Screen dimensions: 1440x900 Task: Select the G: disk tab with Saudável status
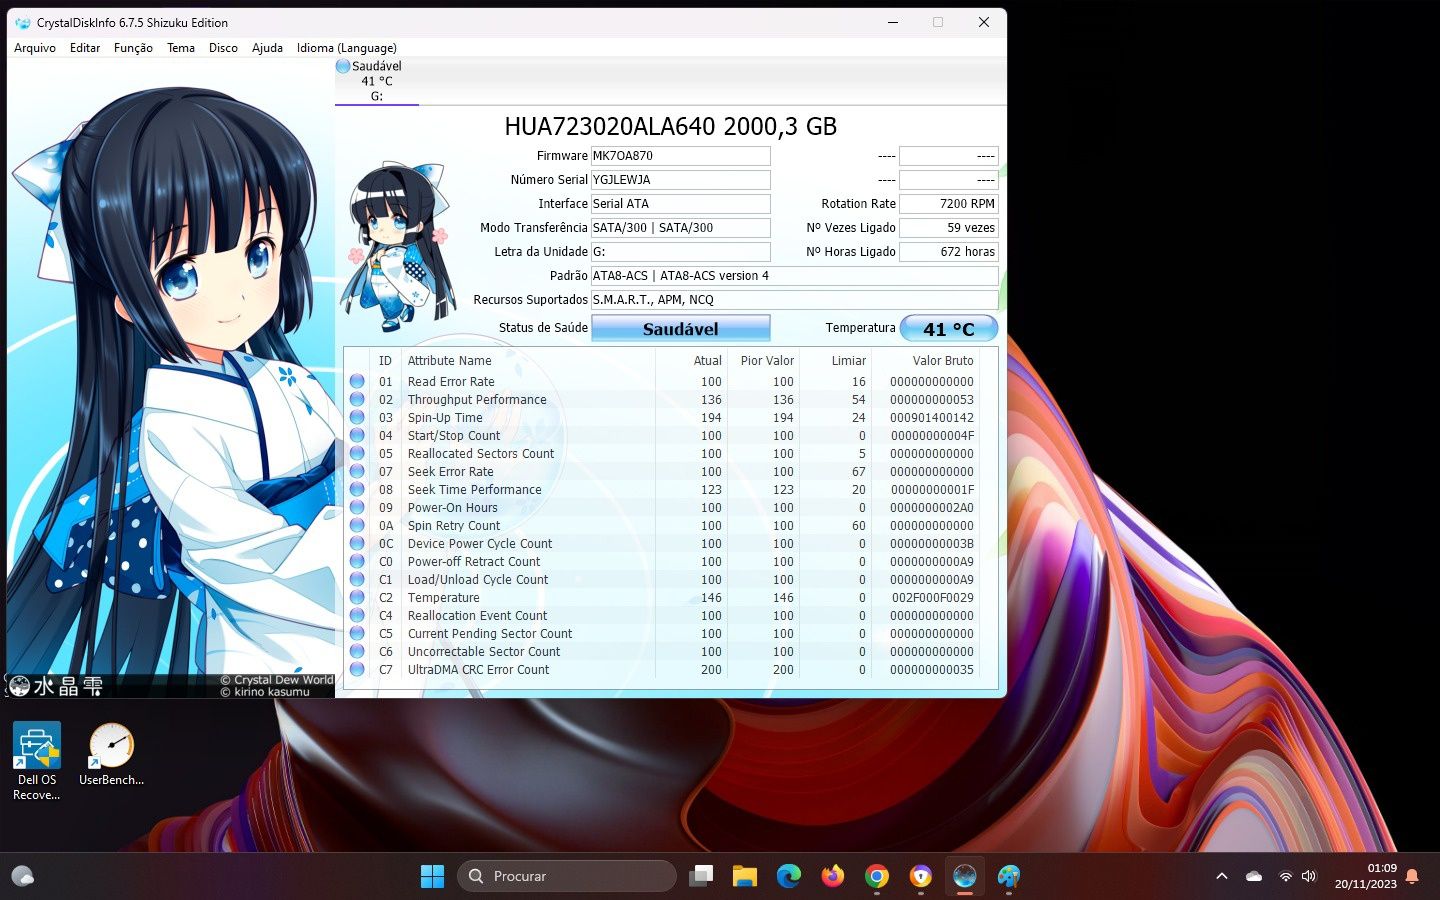click(376, 81)
